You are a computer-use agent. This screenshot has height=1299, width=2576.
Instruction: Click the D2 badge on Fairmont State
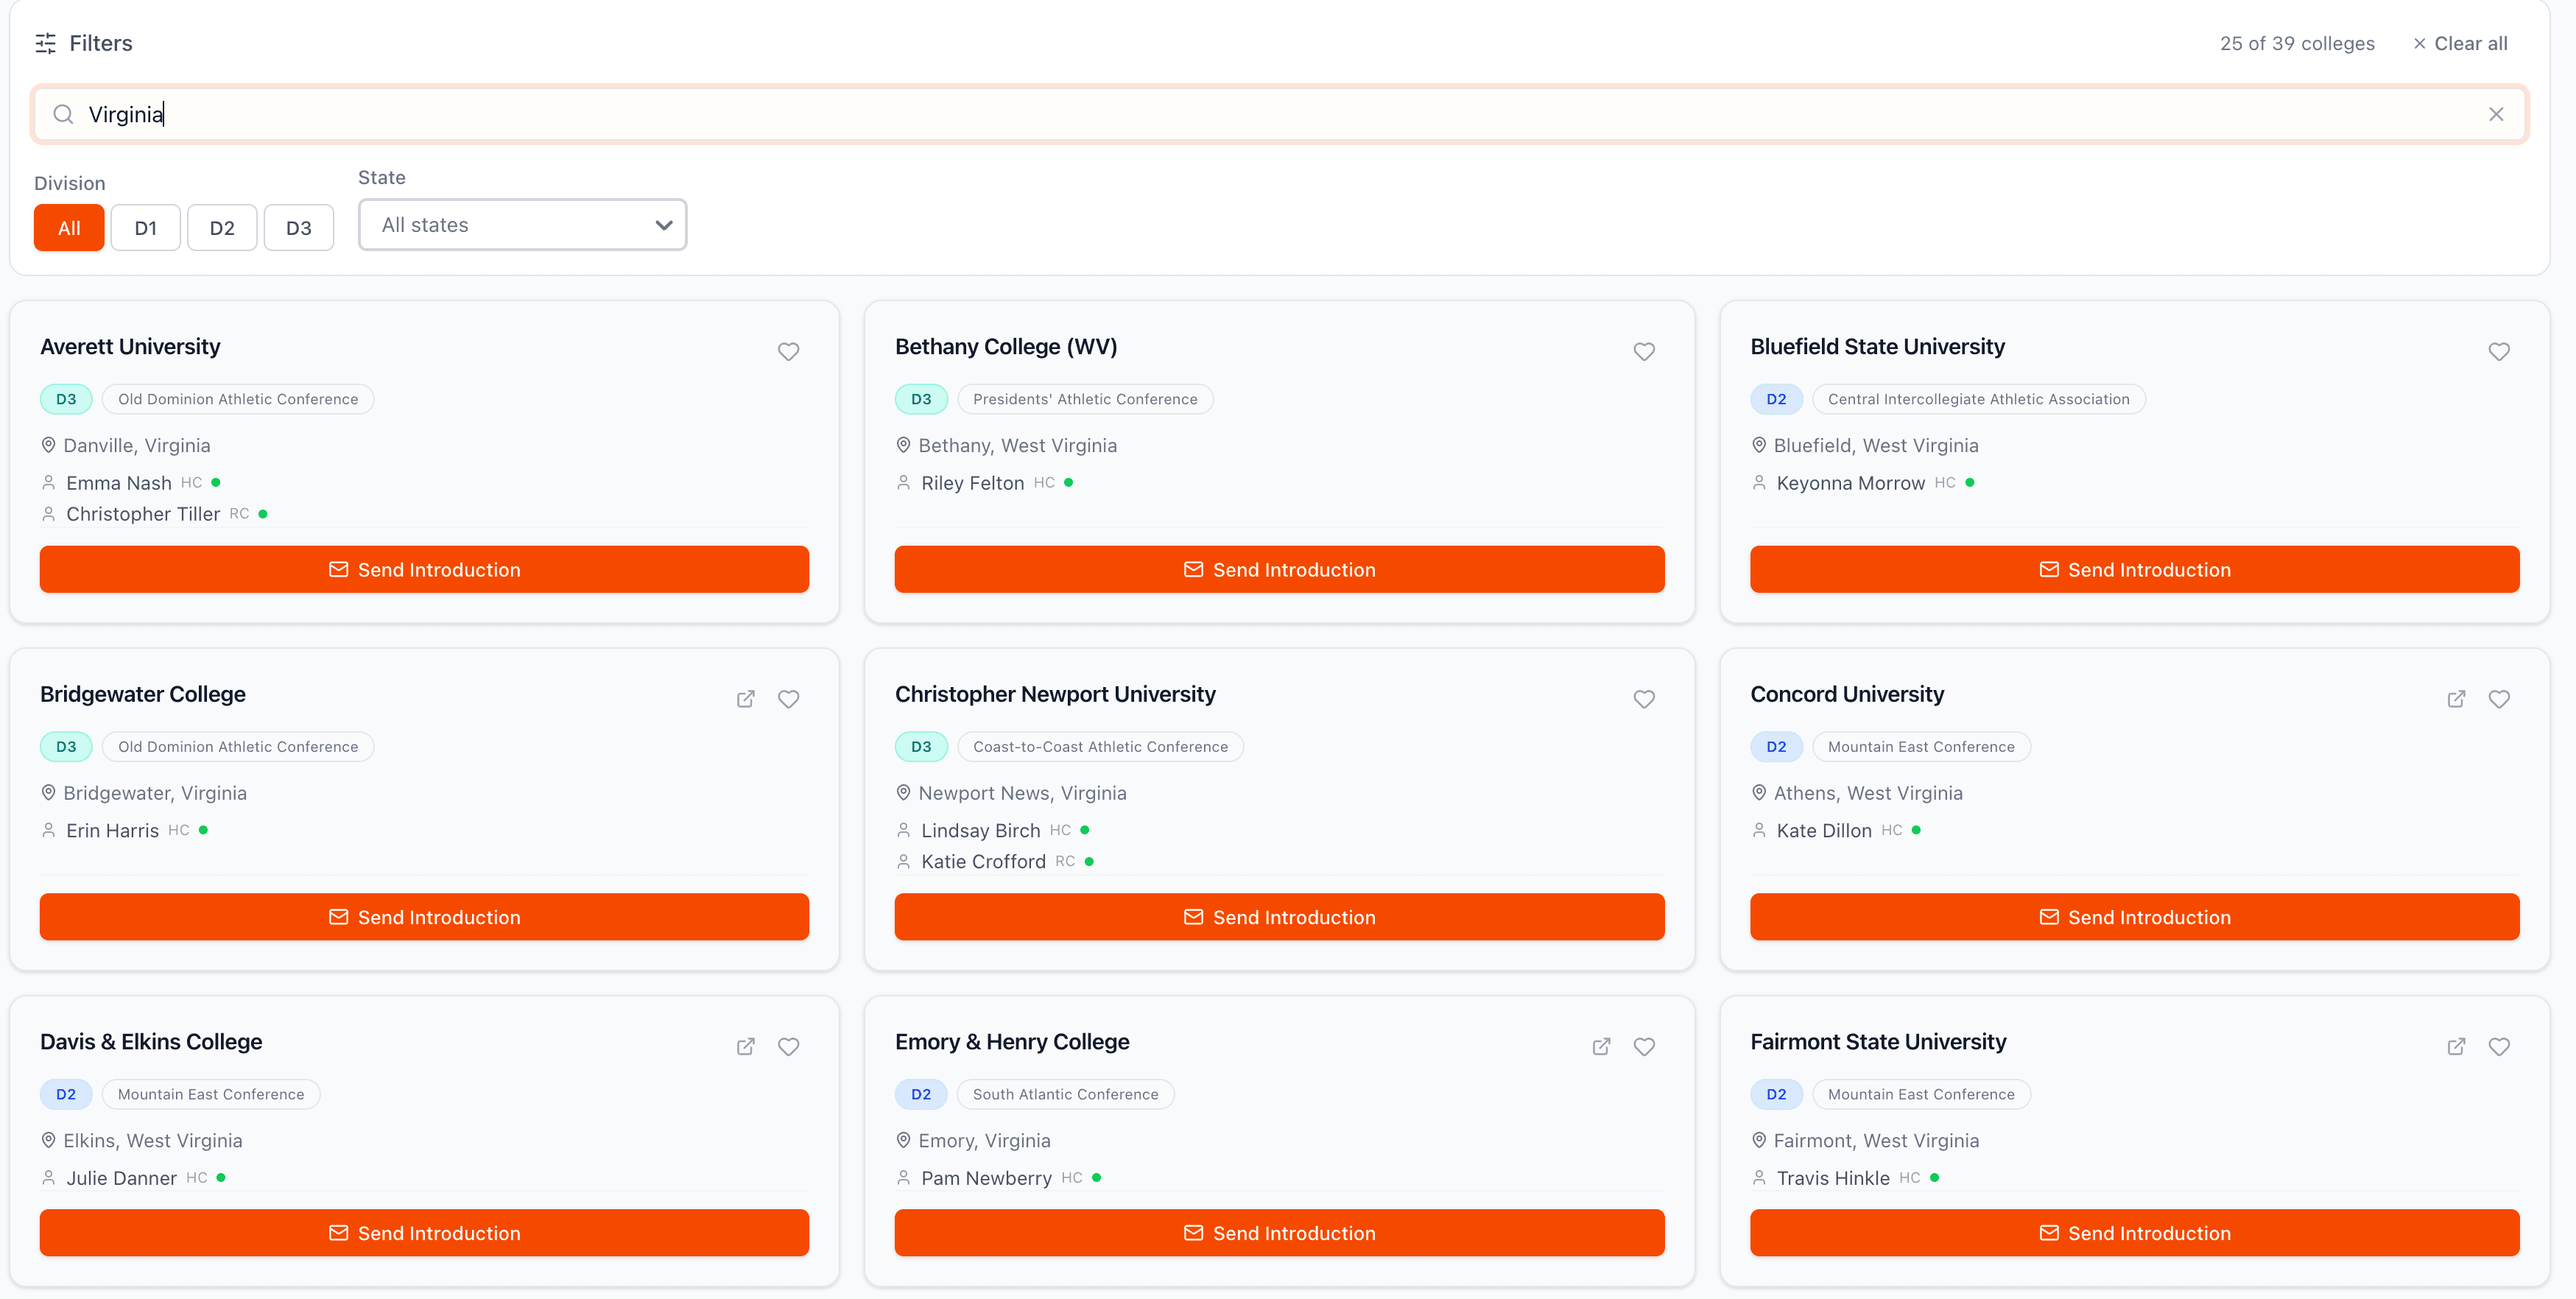tap(1776, 1094)
